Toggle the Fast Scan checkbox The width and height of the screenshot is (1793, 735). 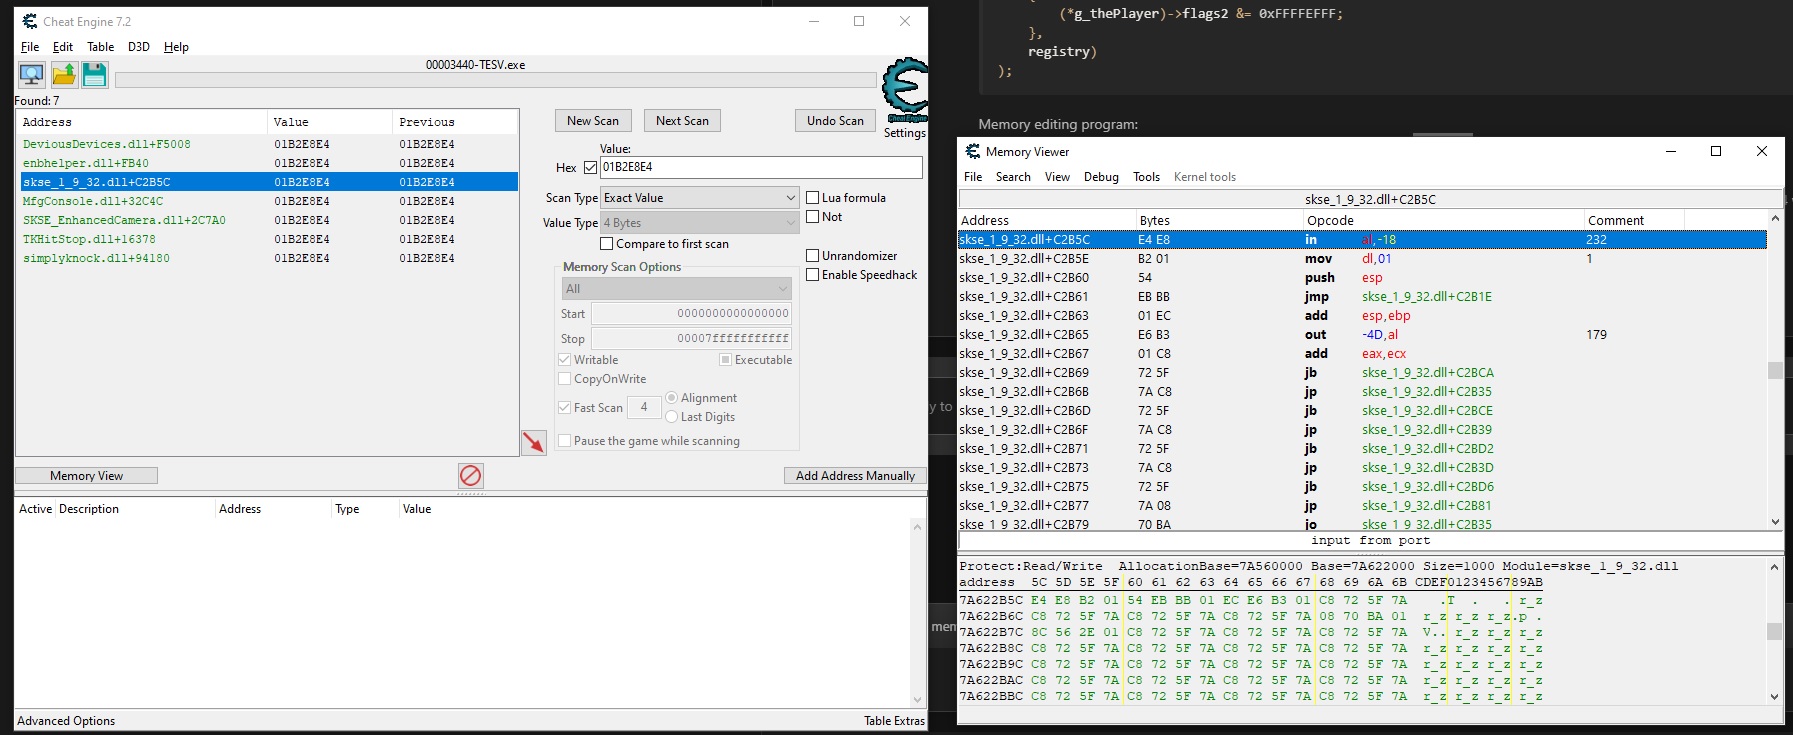pos(565,408)
